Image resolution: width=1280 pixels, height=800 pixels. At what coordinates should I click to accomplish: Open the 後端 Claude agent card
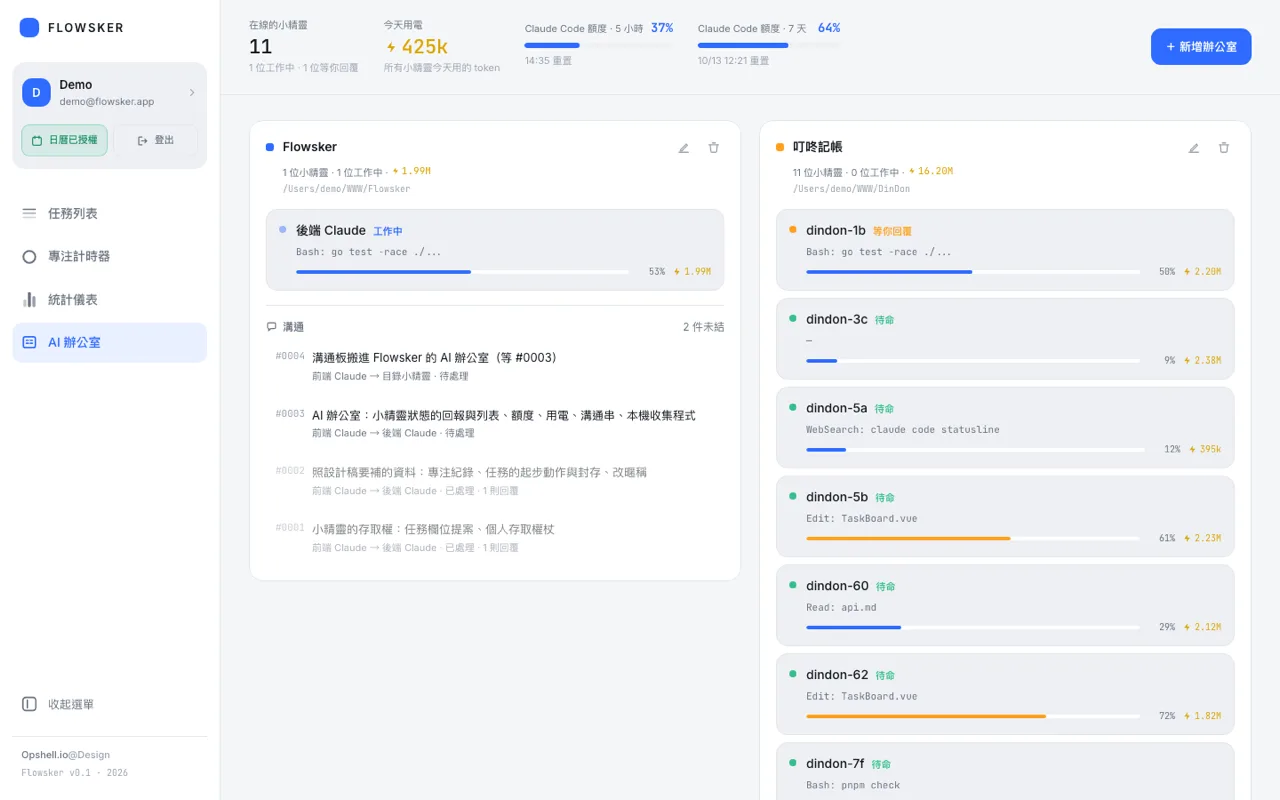(495, 250)
